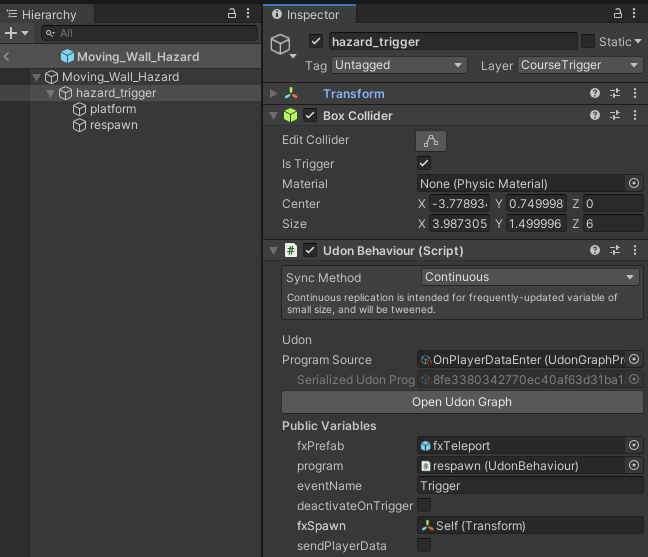This screenshot has height=557, width=648.
Task: Open the Layer dropdown showing CourseTrigger
Action: 580,65
